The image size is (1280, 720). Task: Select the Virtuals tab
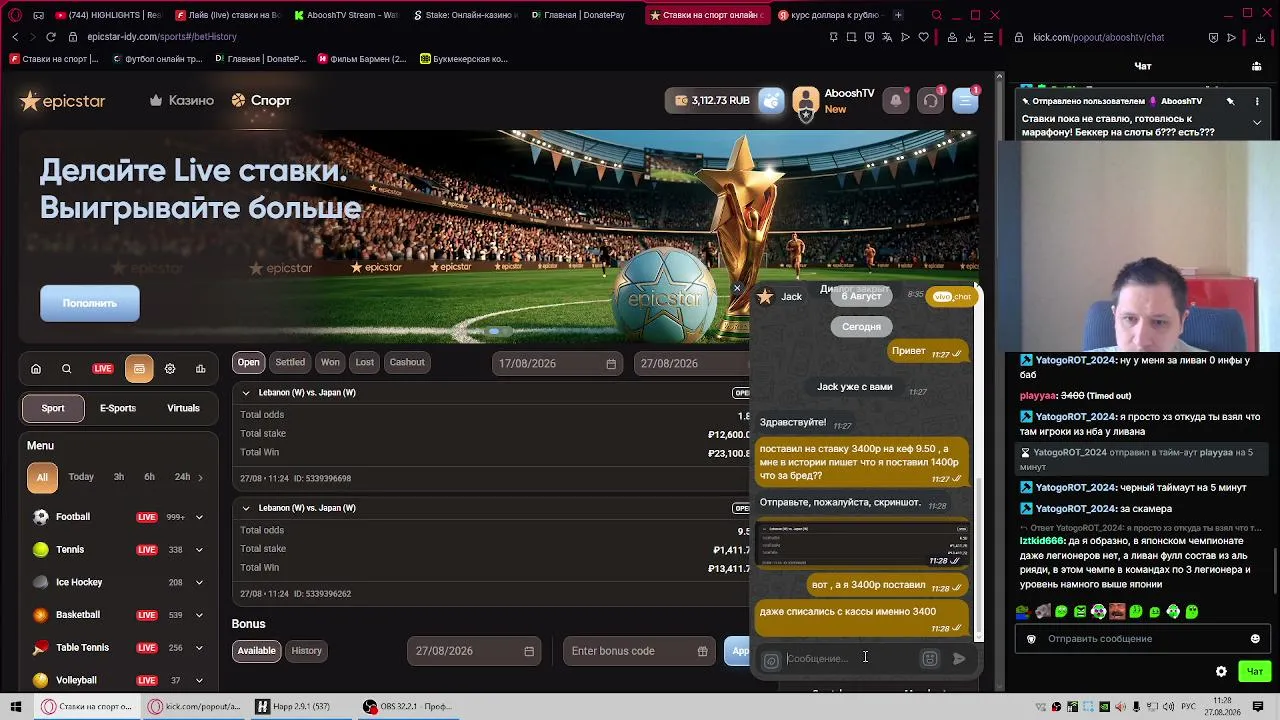pyautogui.click(x=183, y=408)
